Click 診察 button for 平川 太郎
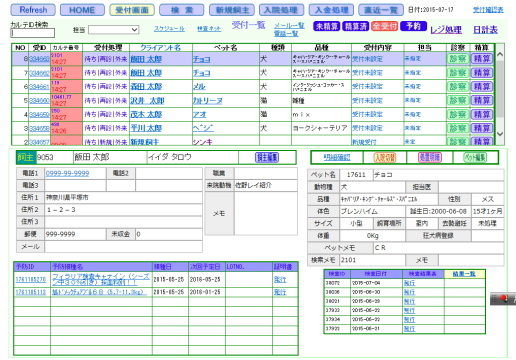The width and height of the screenshot is (516, 360). 458,128
